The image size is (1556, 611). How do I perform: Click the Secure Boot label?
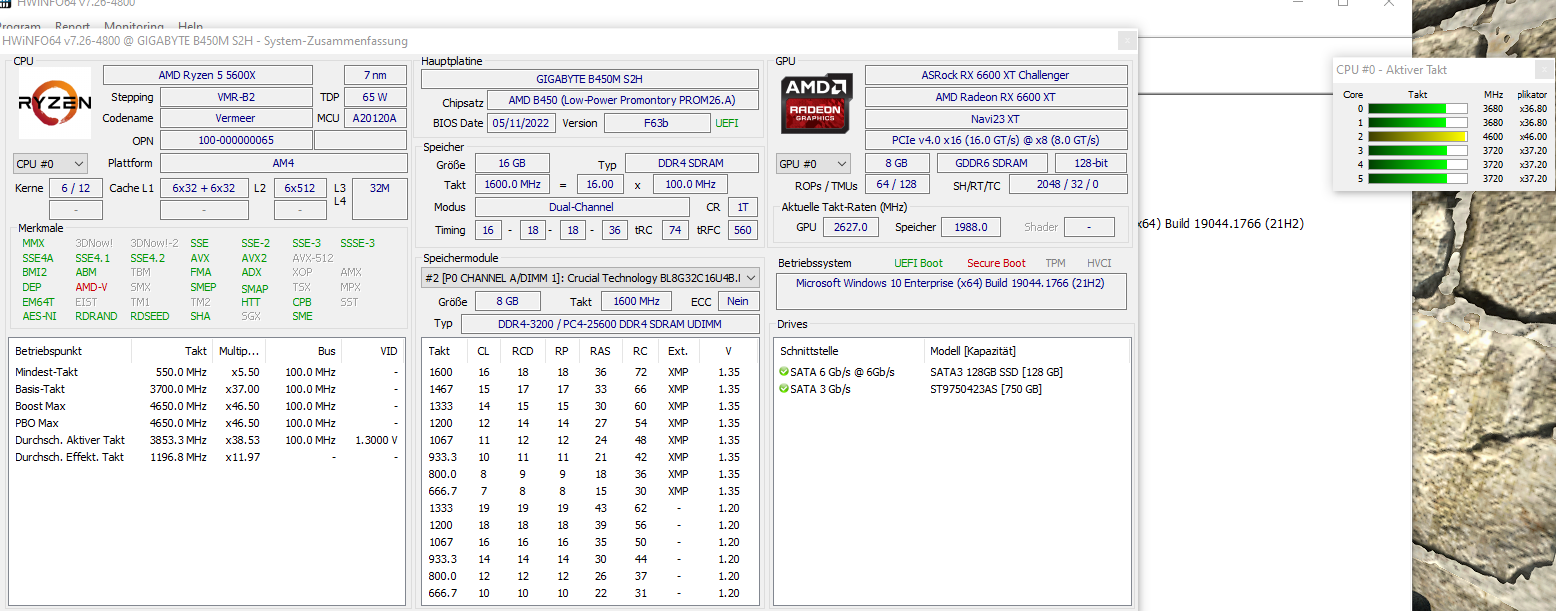click(996, 263)
